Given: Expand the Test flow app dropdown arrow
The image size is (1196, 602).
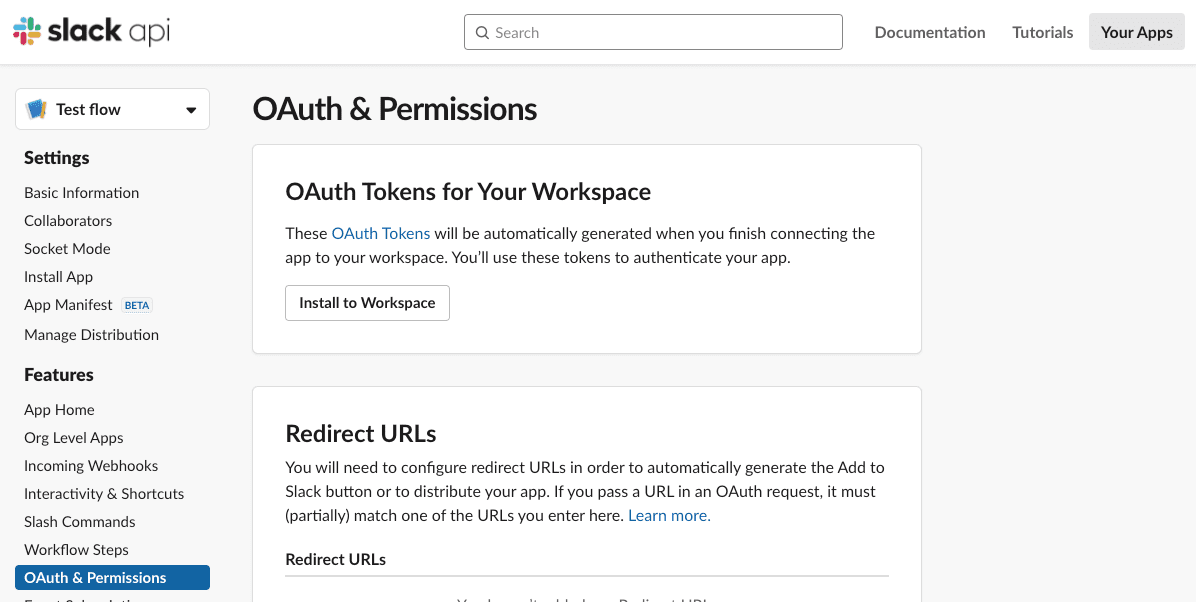Looking at the screenshot, I should (x=191, y=110).
